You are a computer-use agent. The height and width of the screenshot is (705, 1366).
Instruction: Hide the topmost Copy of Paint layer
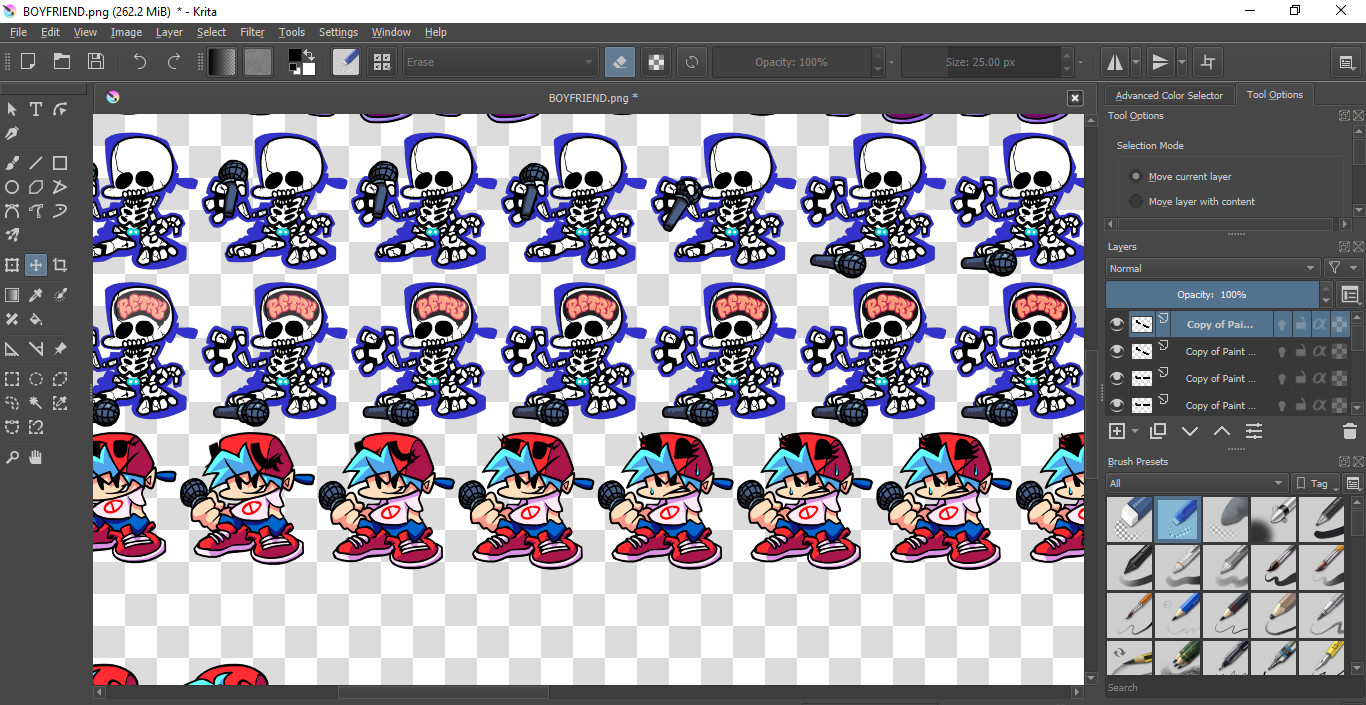pyautogui.click(x=1117, y=324)
